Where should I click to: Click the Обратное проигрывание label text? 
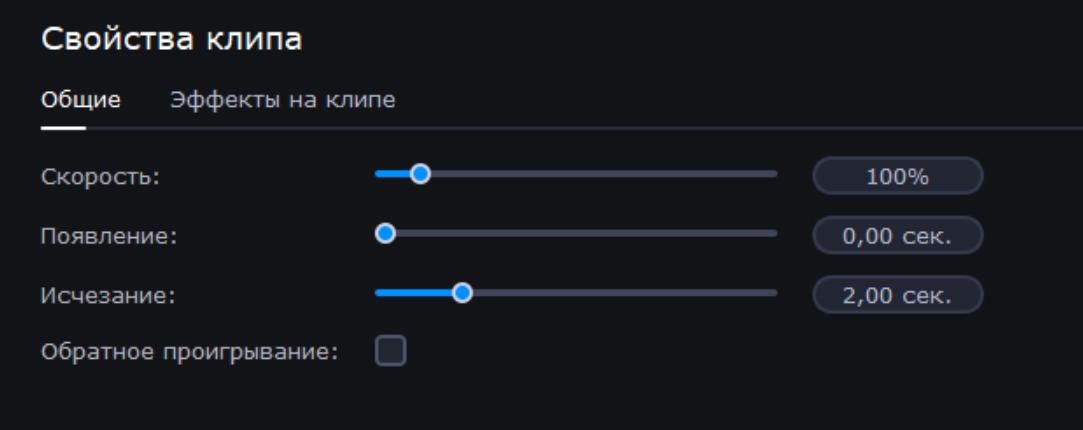click(191, 352)
